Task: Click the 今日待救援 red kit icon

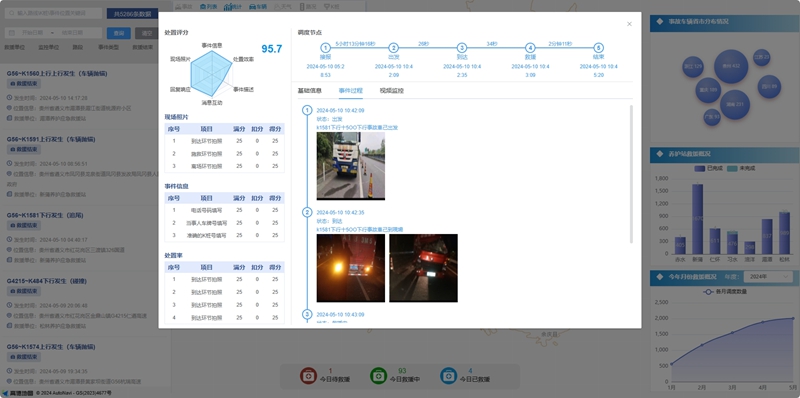Action: tap(308, 376)
